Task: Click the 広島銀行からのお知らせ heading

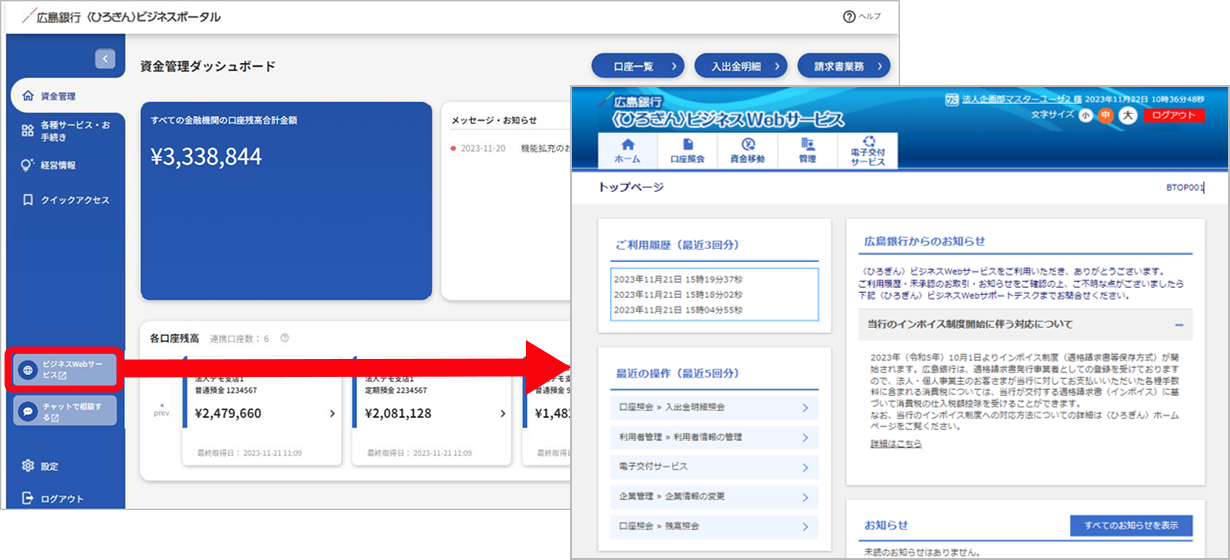Action: click(x=922, y=241)
